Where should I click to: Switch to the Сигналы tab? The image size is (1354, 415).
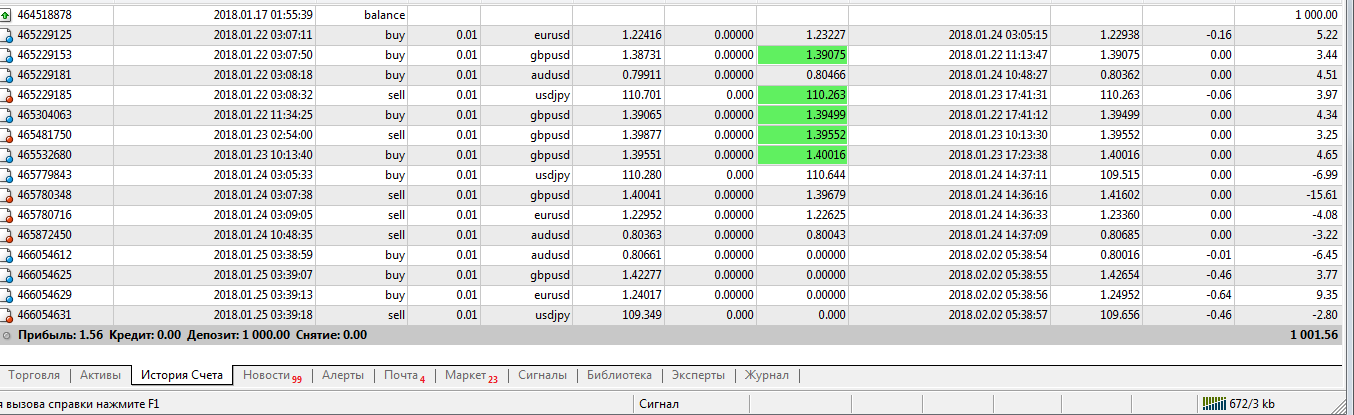(x=542, y=375)
